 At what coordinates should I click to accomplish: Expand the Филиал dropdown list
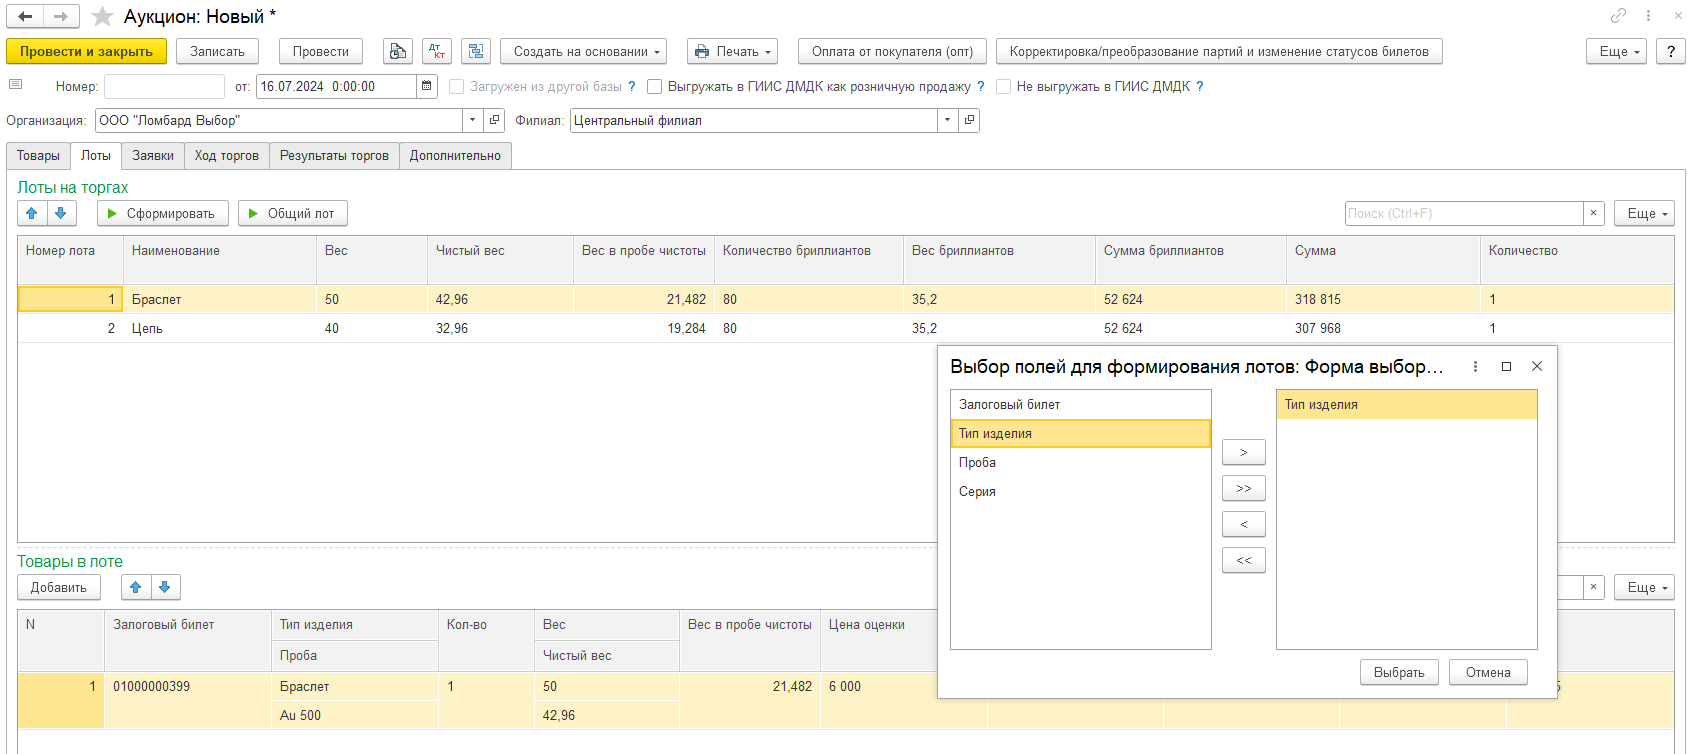pos(947,120)
